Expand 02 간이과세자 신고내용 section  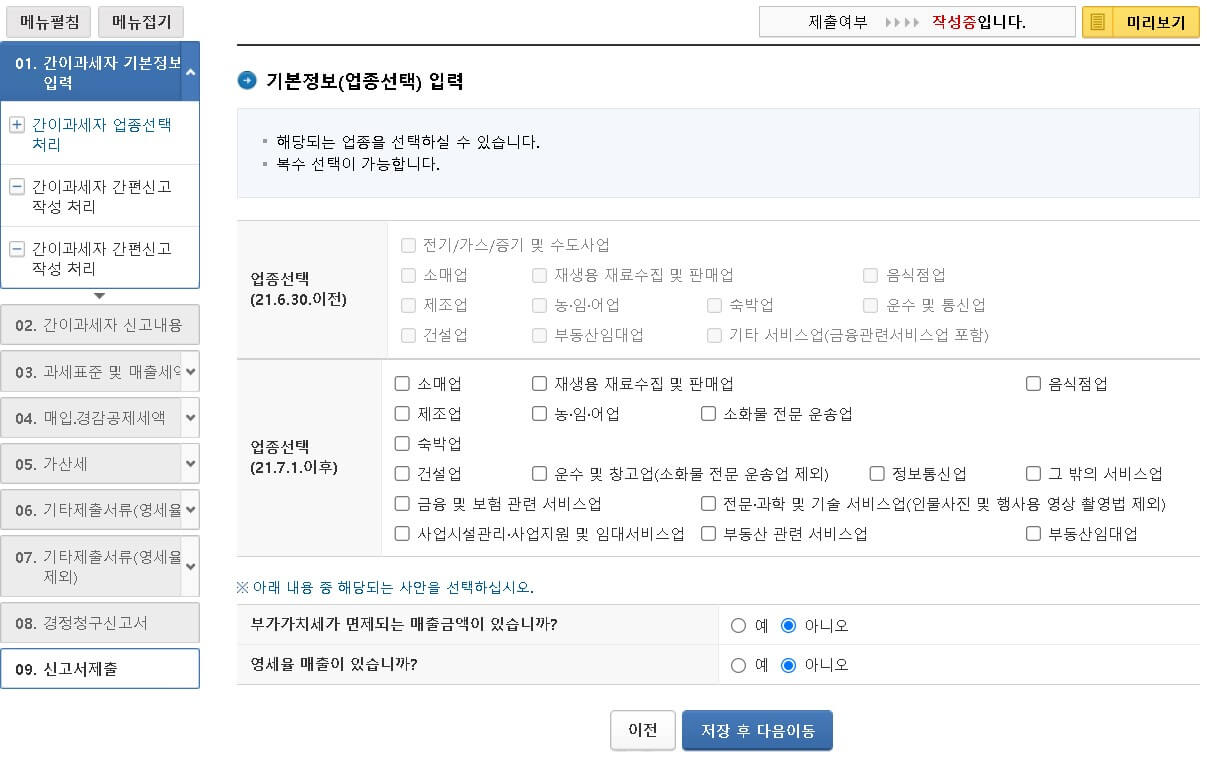[100, 324]
